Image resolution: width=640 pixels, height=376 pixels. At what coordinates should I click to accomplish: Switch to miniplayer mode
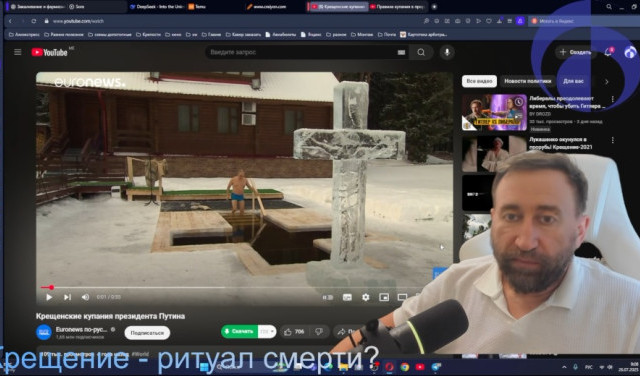[384, 297]
